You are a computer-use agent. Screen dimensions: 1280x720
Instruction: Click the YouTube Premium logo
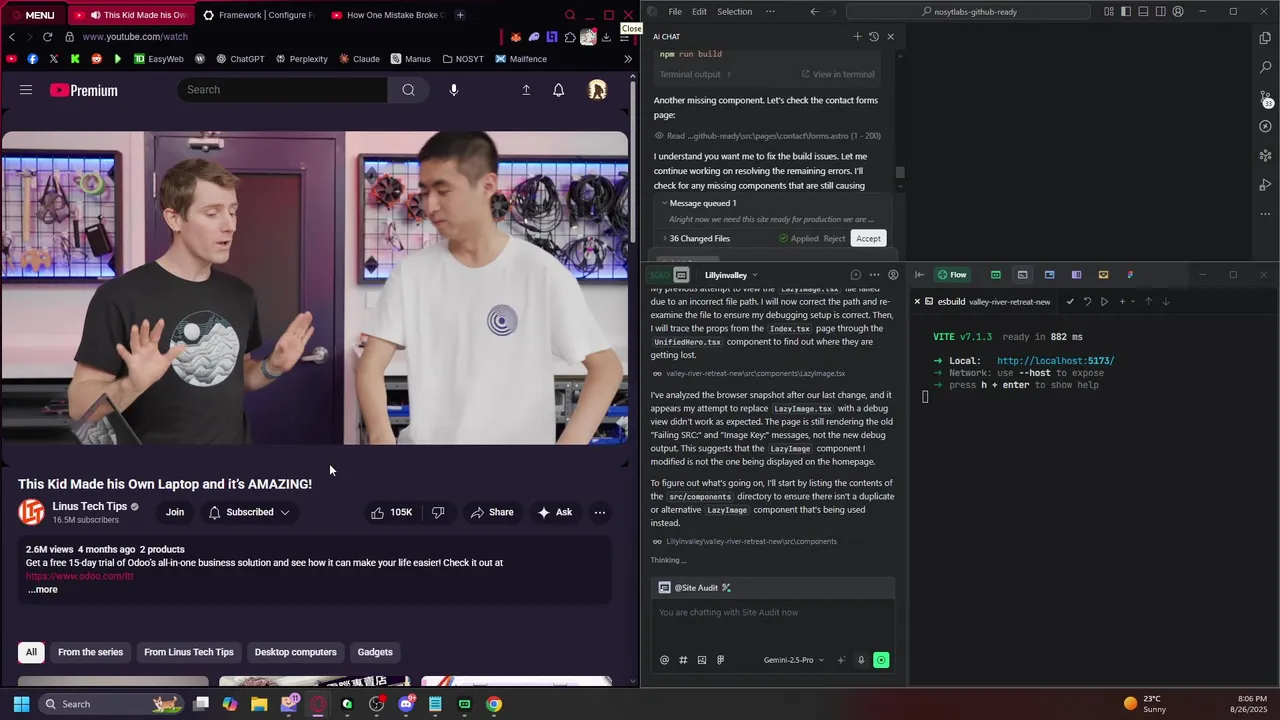click(x=84, y=90)
